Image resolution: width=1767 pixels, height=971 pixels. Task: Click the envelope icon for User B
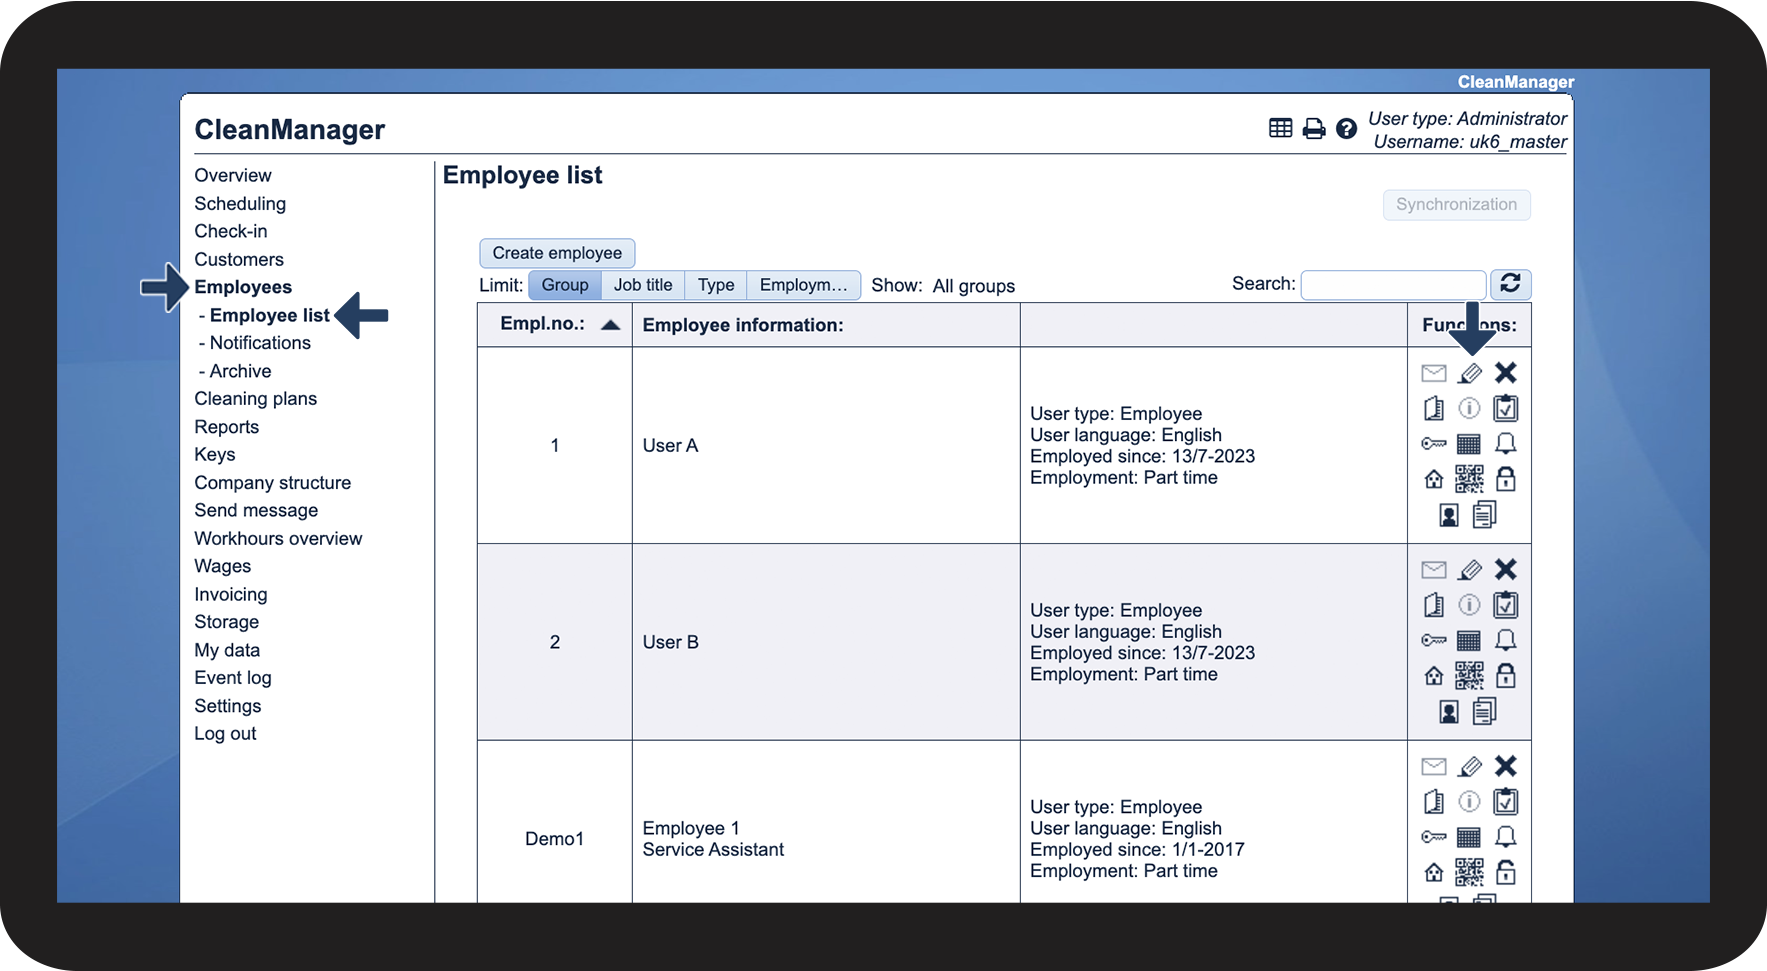tap(1433, 570)
